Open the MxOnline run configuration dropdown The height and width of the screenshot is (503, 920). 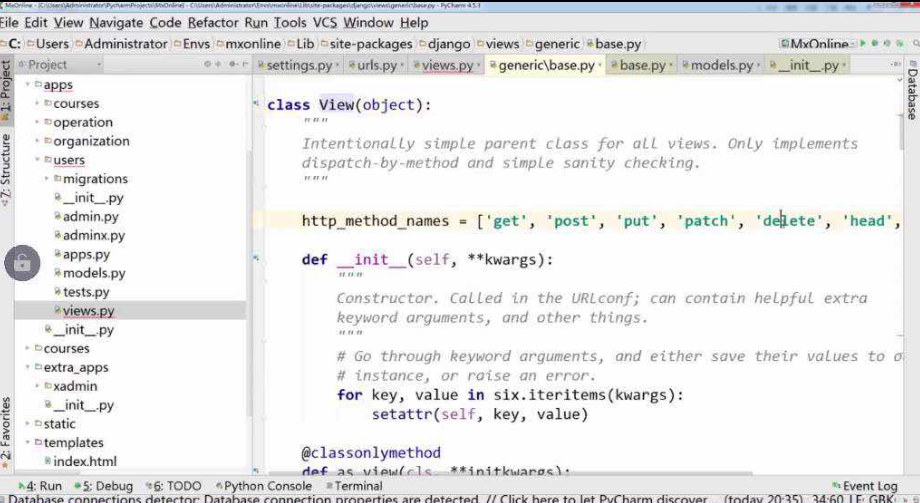(x=817, y=44)
